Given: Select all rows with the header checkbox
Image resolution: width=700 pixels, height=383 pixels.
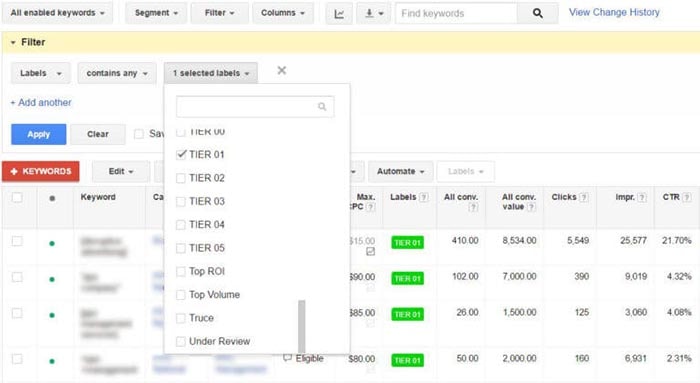Looking at the screenshot, I should (17, 197).
